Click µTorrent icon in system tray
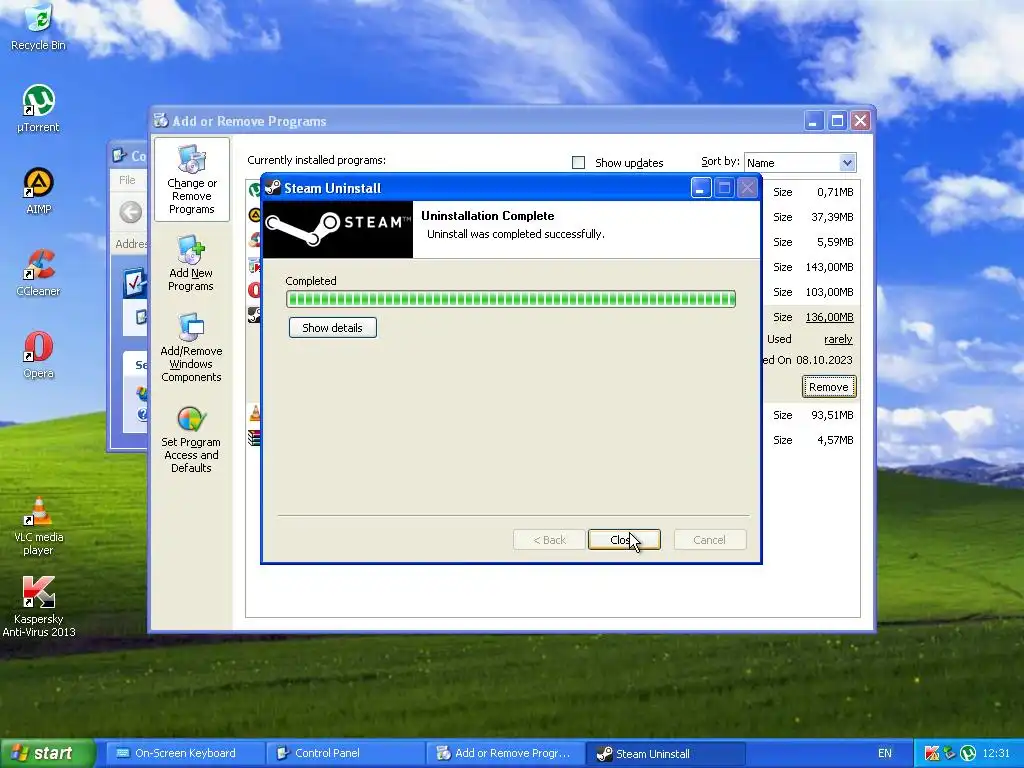This screenshot has height=768, width=1024. [968, 753]
